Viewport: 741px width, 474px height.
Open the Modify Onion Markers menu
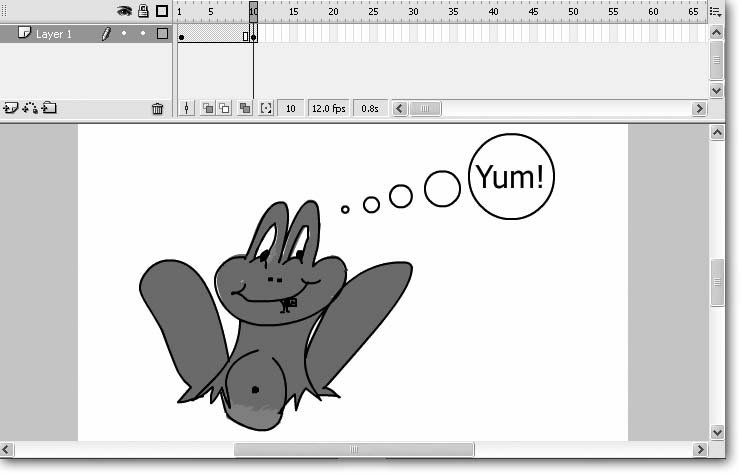265,108
